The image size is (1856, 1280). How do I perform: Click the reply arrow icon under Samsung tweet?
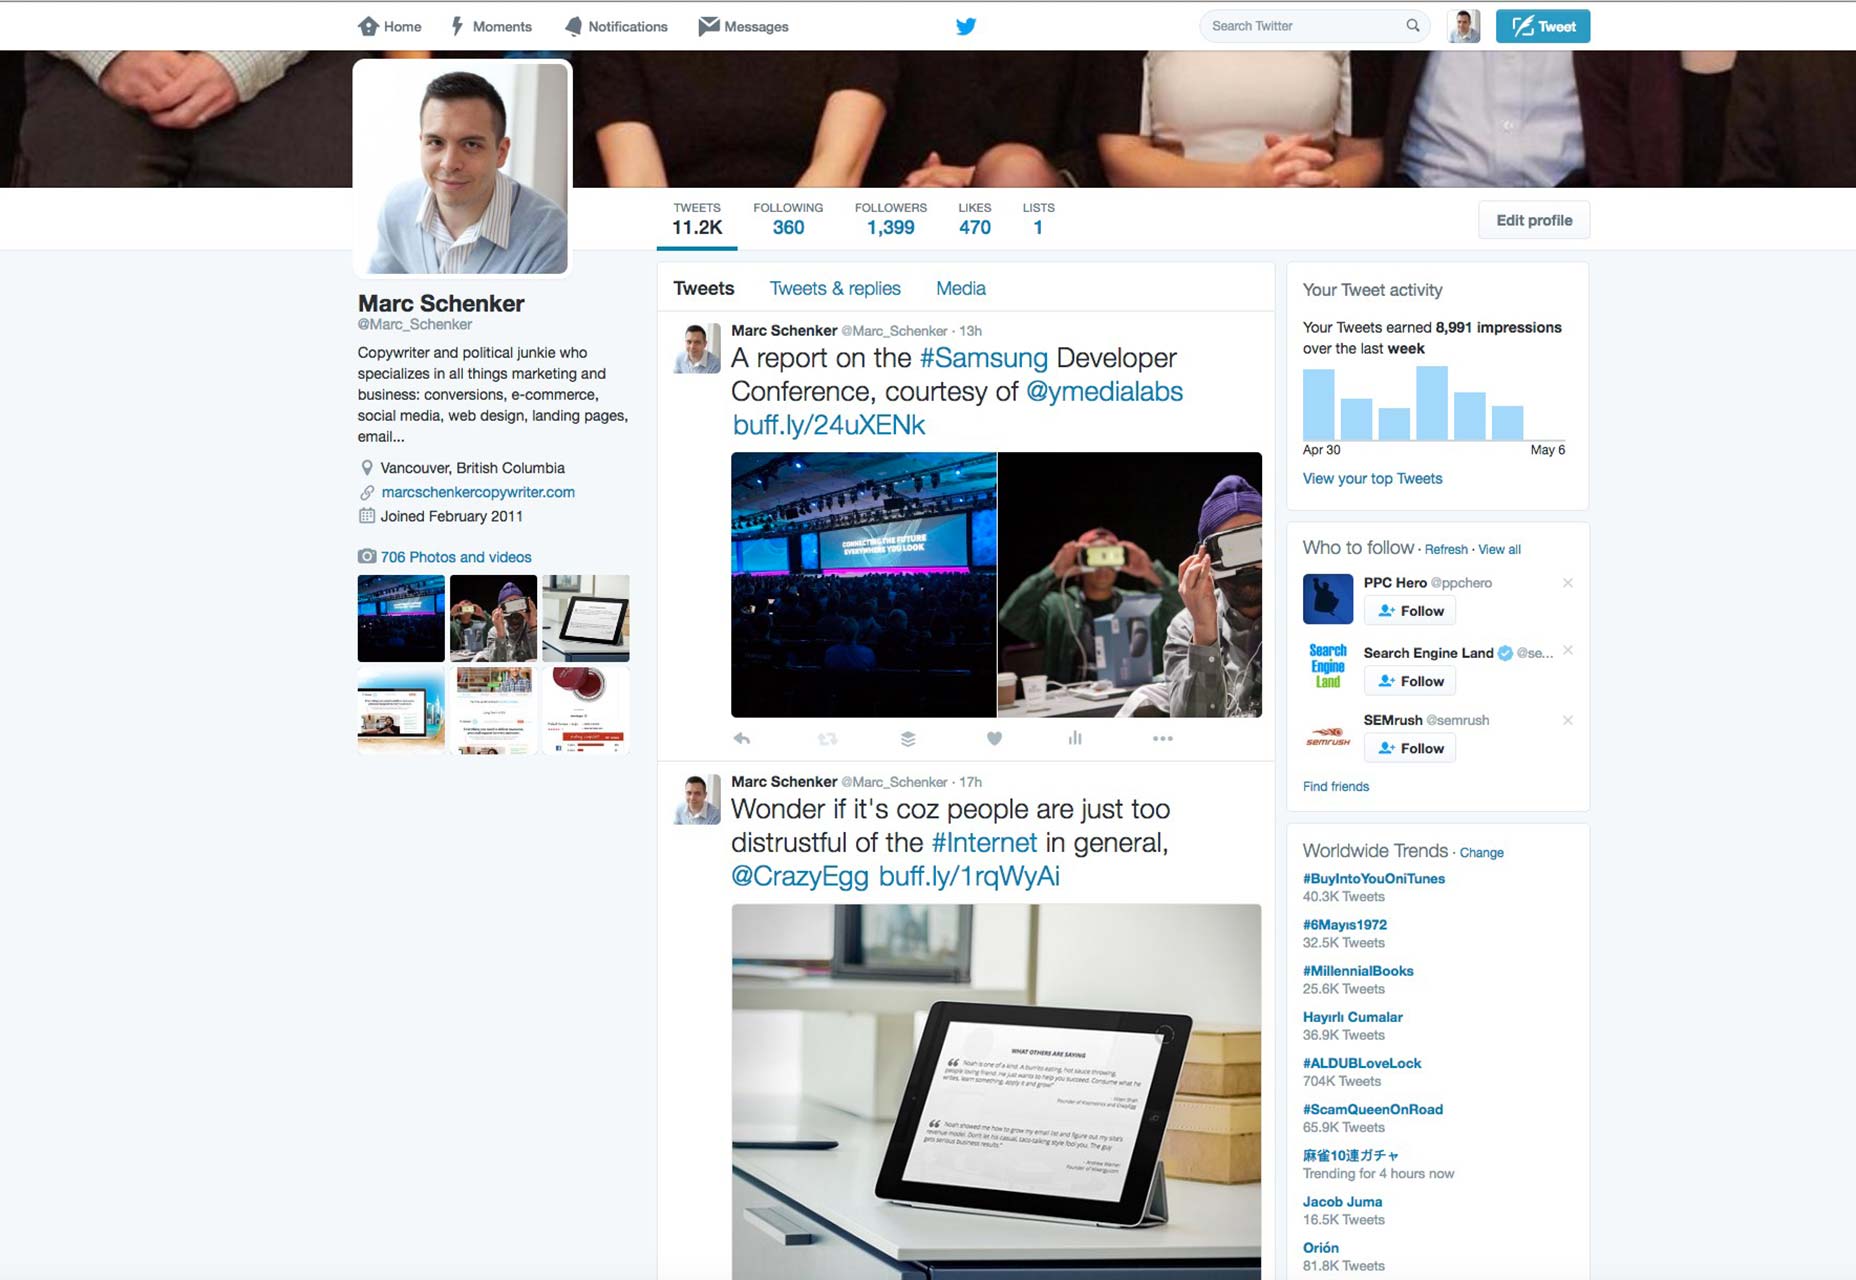tap(742, 739)
